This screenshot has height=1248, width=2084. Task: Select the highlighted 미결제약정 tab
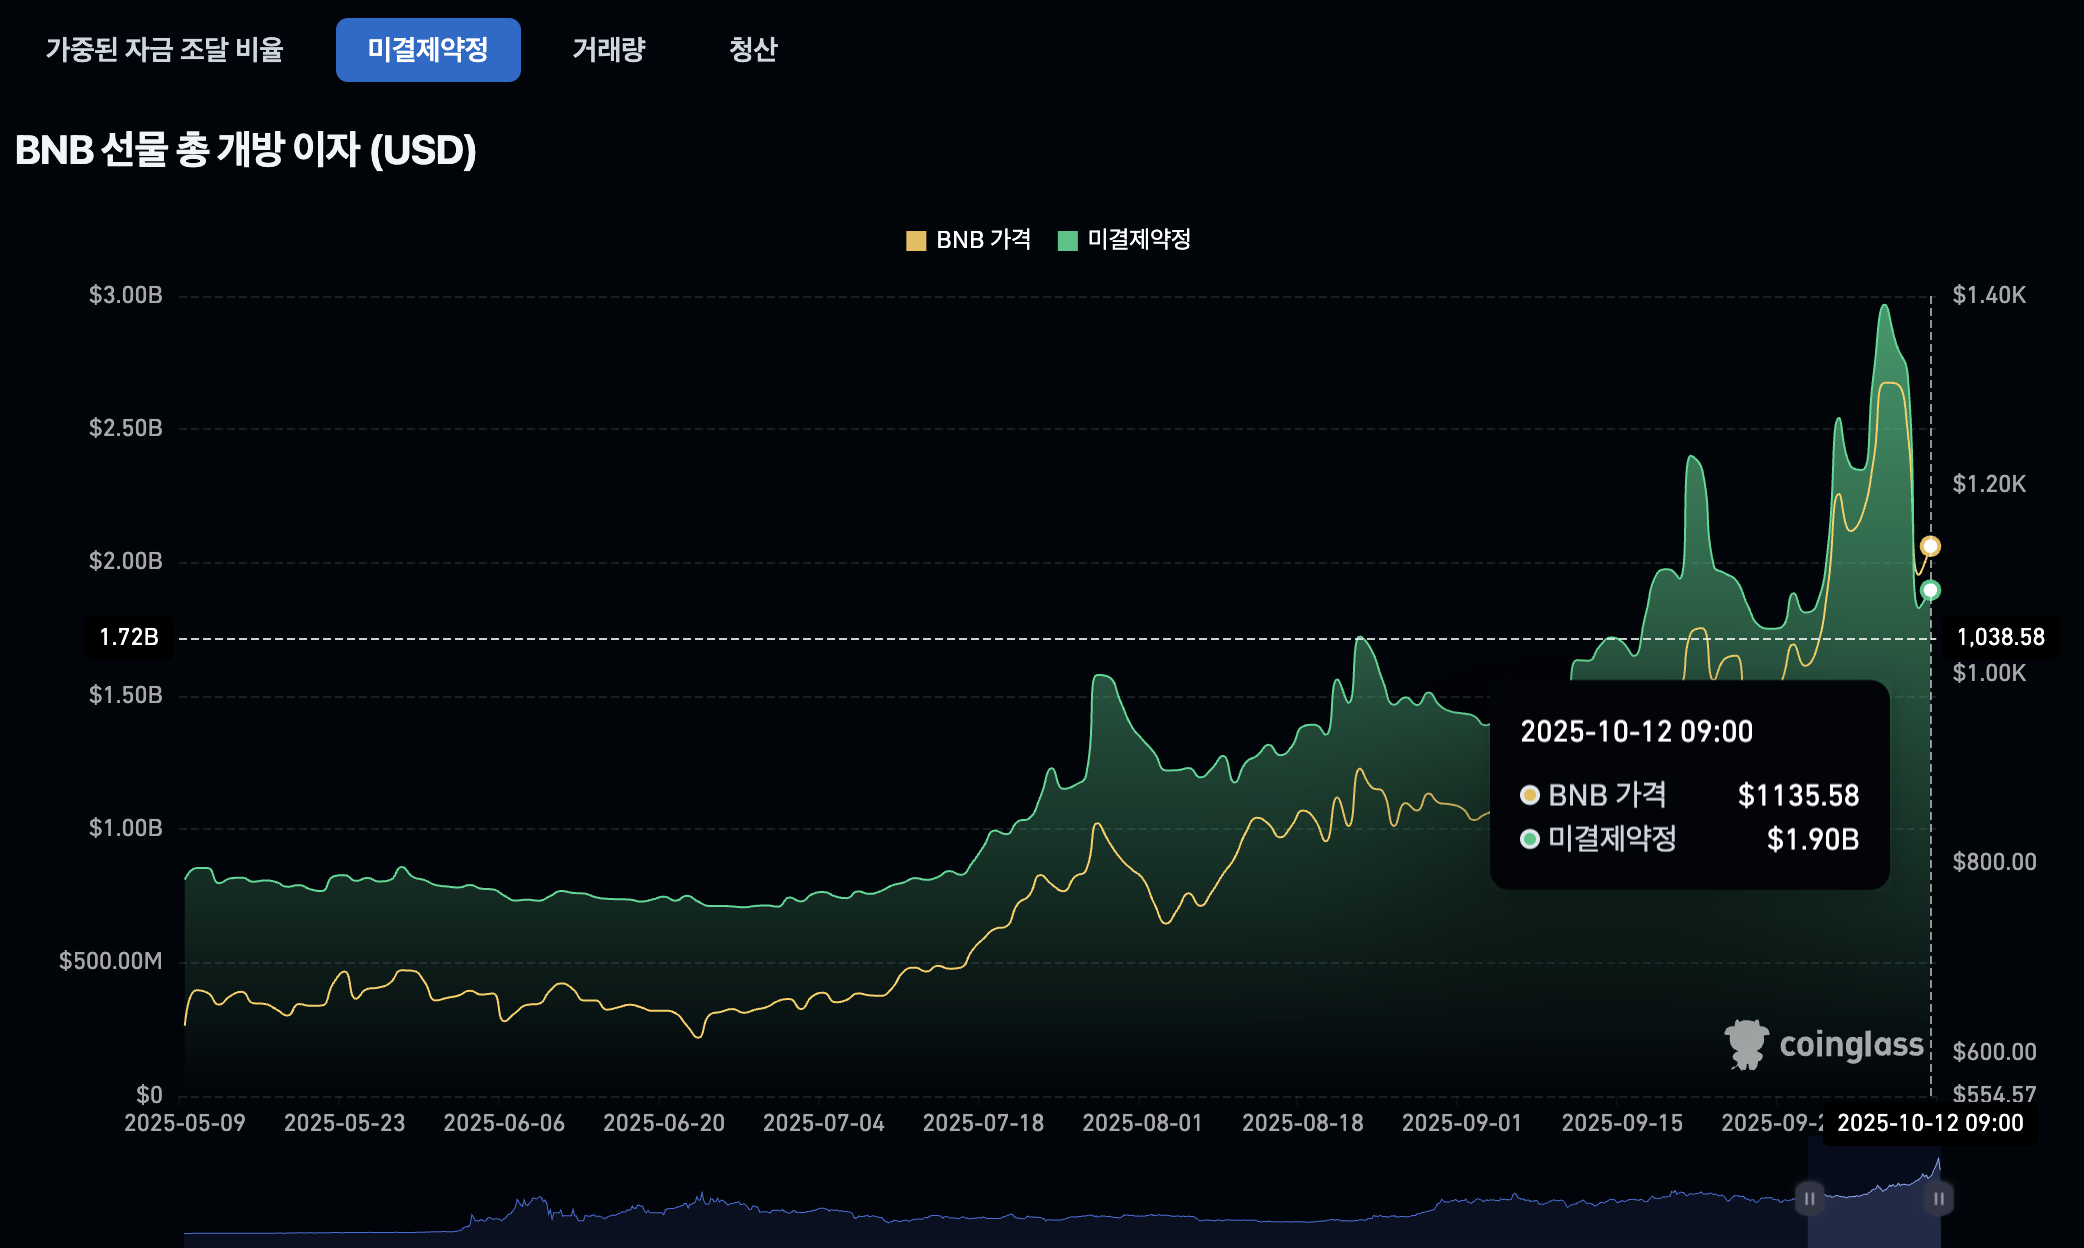click(428, 49)
